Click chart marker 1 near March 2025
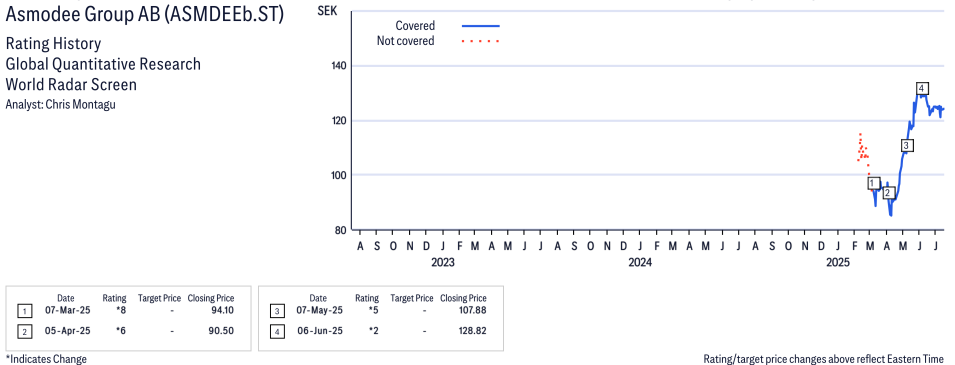This screenshot has width=955, height=365. [x=873, y=183]
